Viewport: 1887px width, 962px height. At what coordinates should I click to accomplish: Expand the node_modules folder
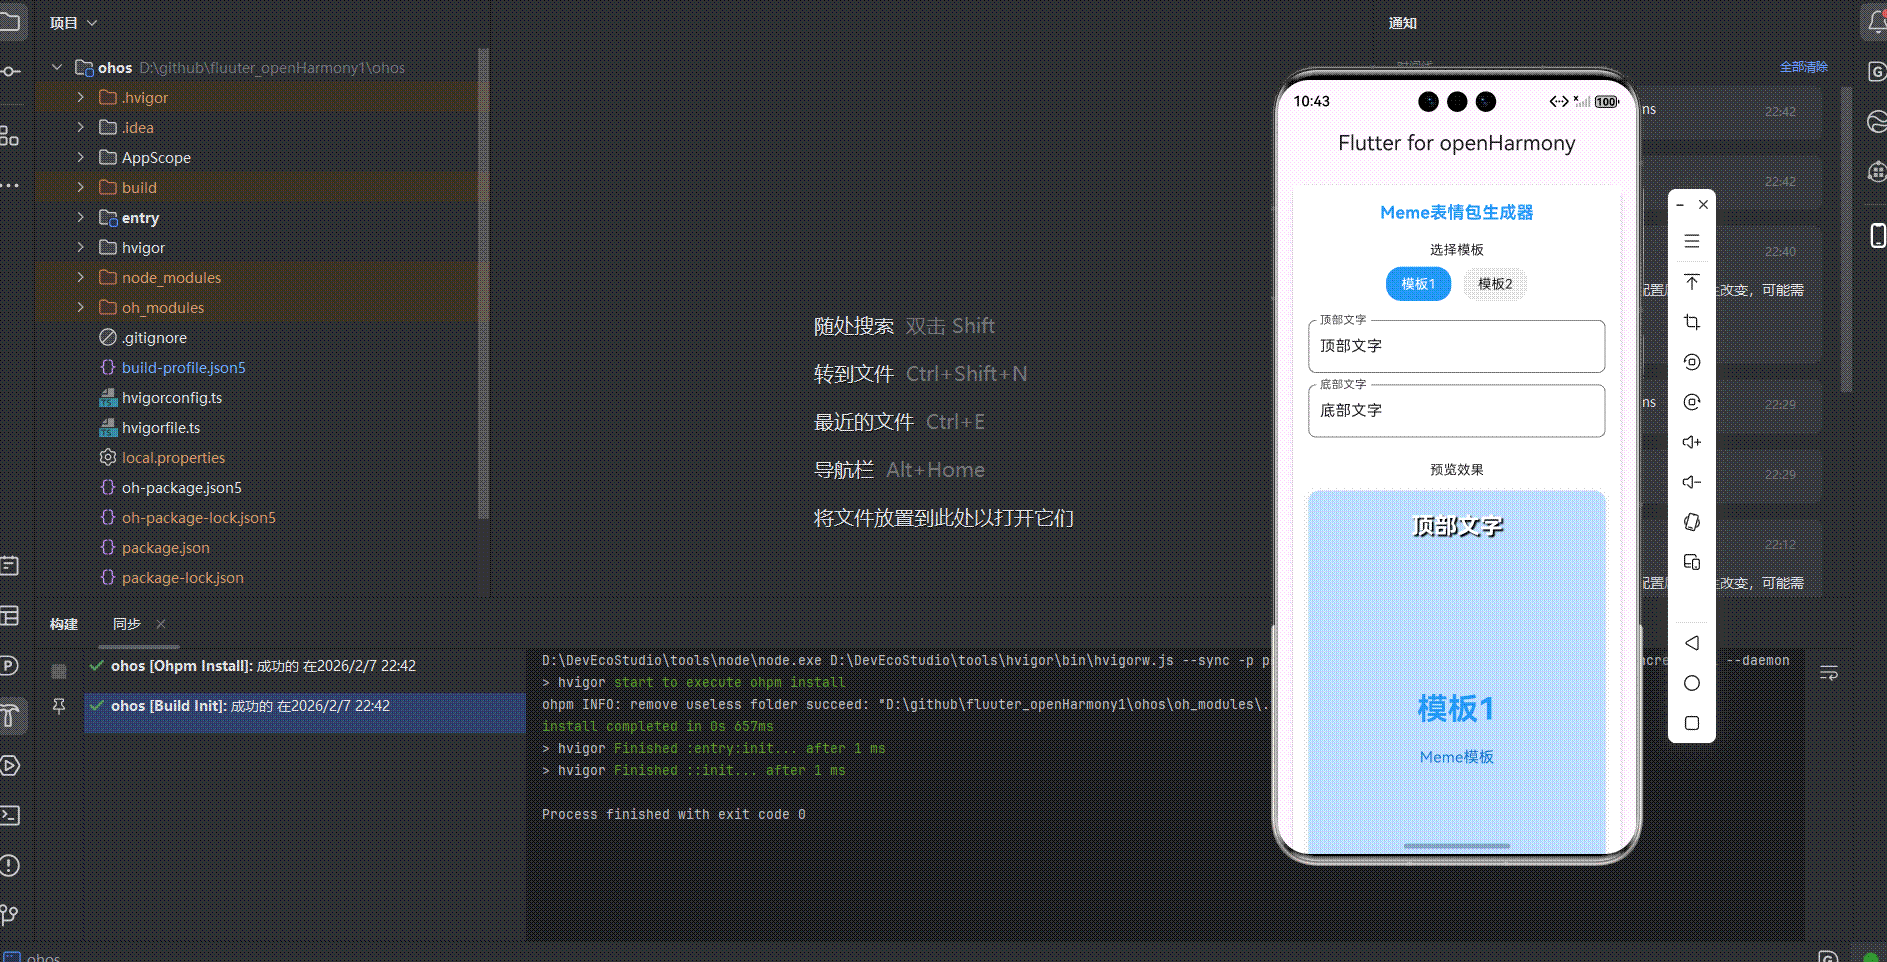coord(81,277)
